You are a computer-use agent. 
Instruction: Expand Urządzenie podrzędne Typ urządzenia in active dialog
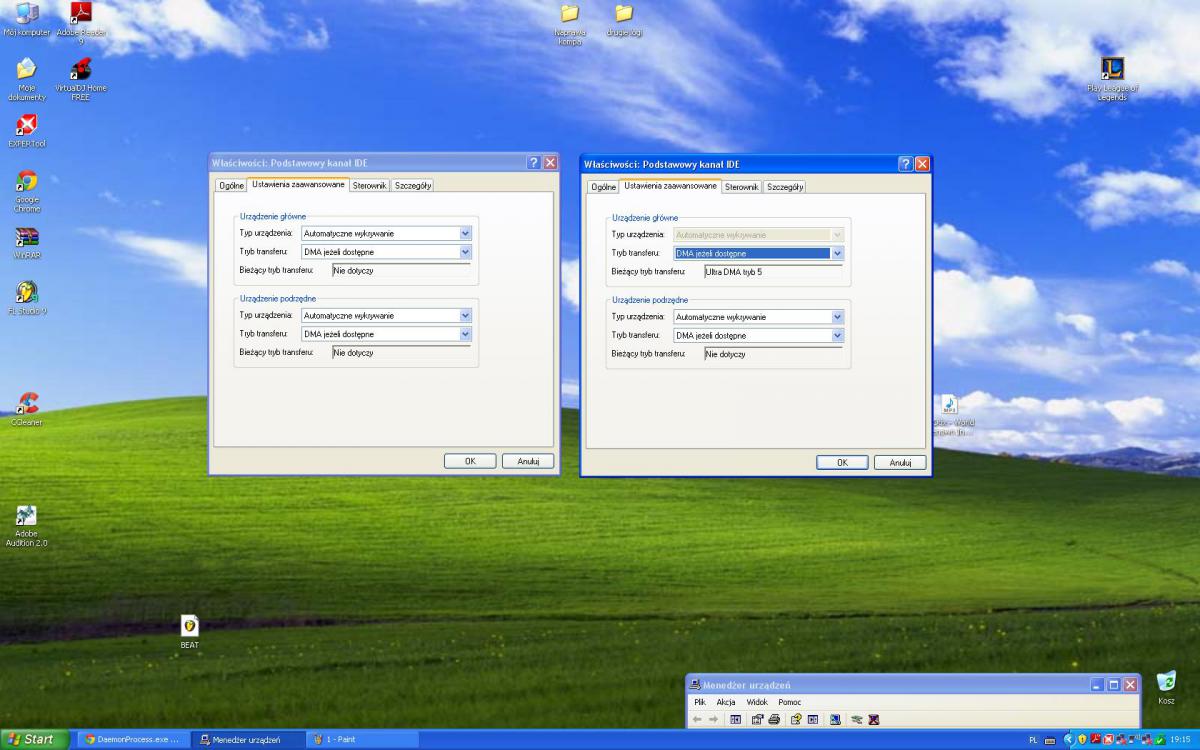[838, 317]
